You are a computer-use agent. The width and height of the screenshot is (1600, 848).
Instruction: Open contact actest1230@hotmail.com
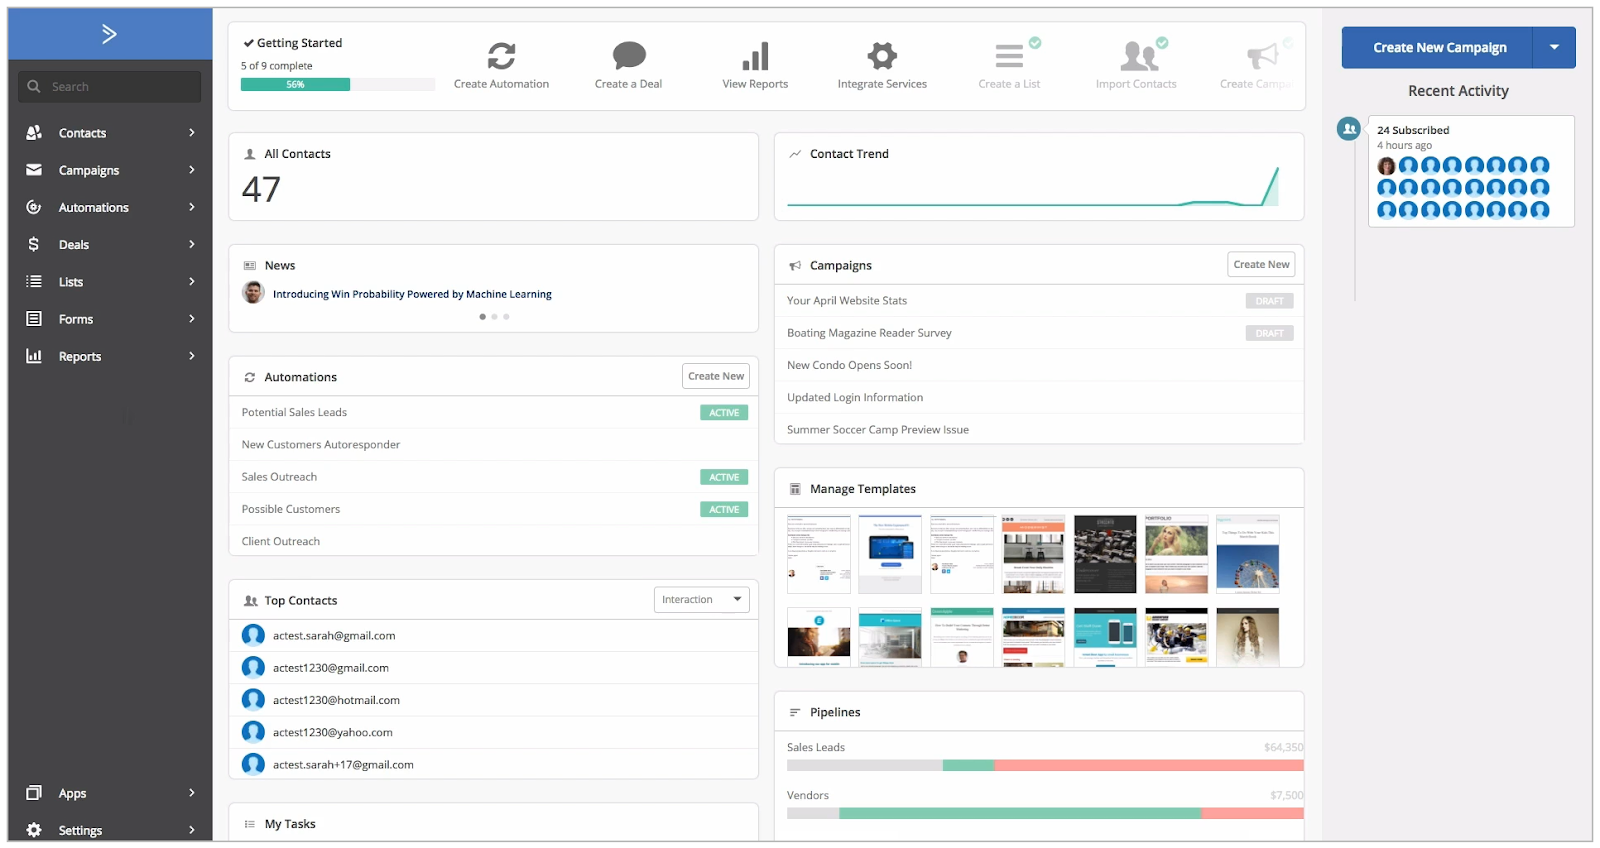(336, 700)
